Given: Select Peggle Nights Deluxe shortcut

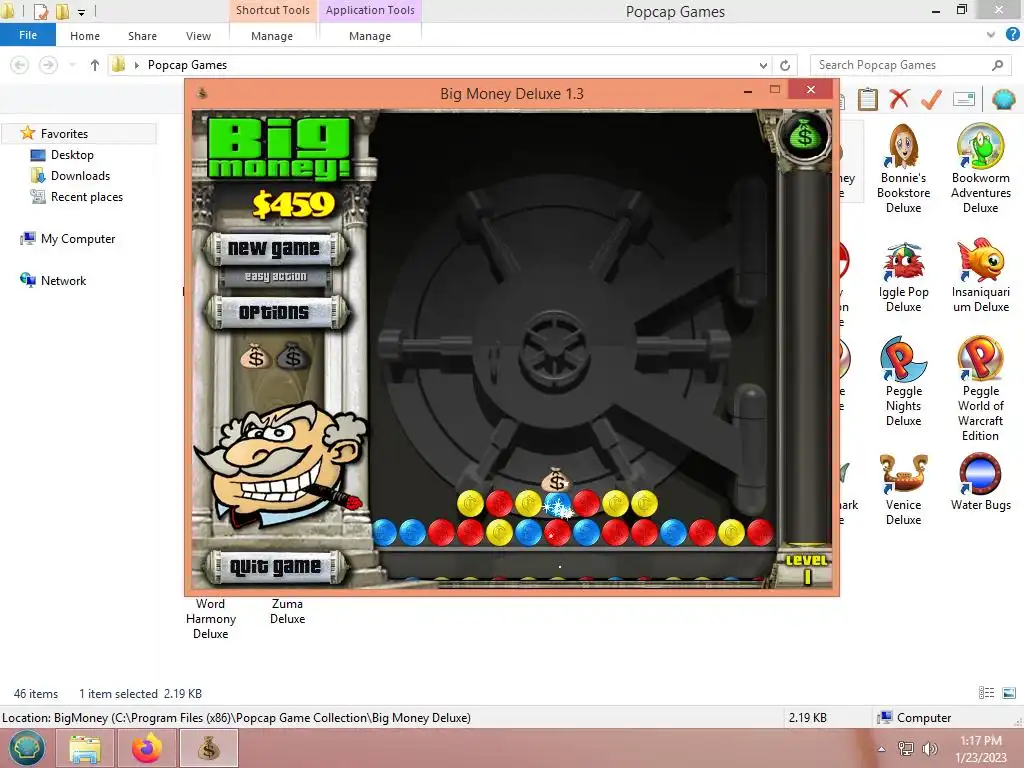Looking at the screenshot, I should [x=903, y=382].
